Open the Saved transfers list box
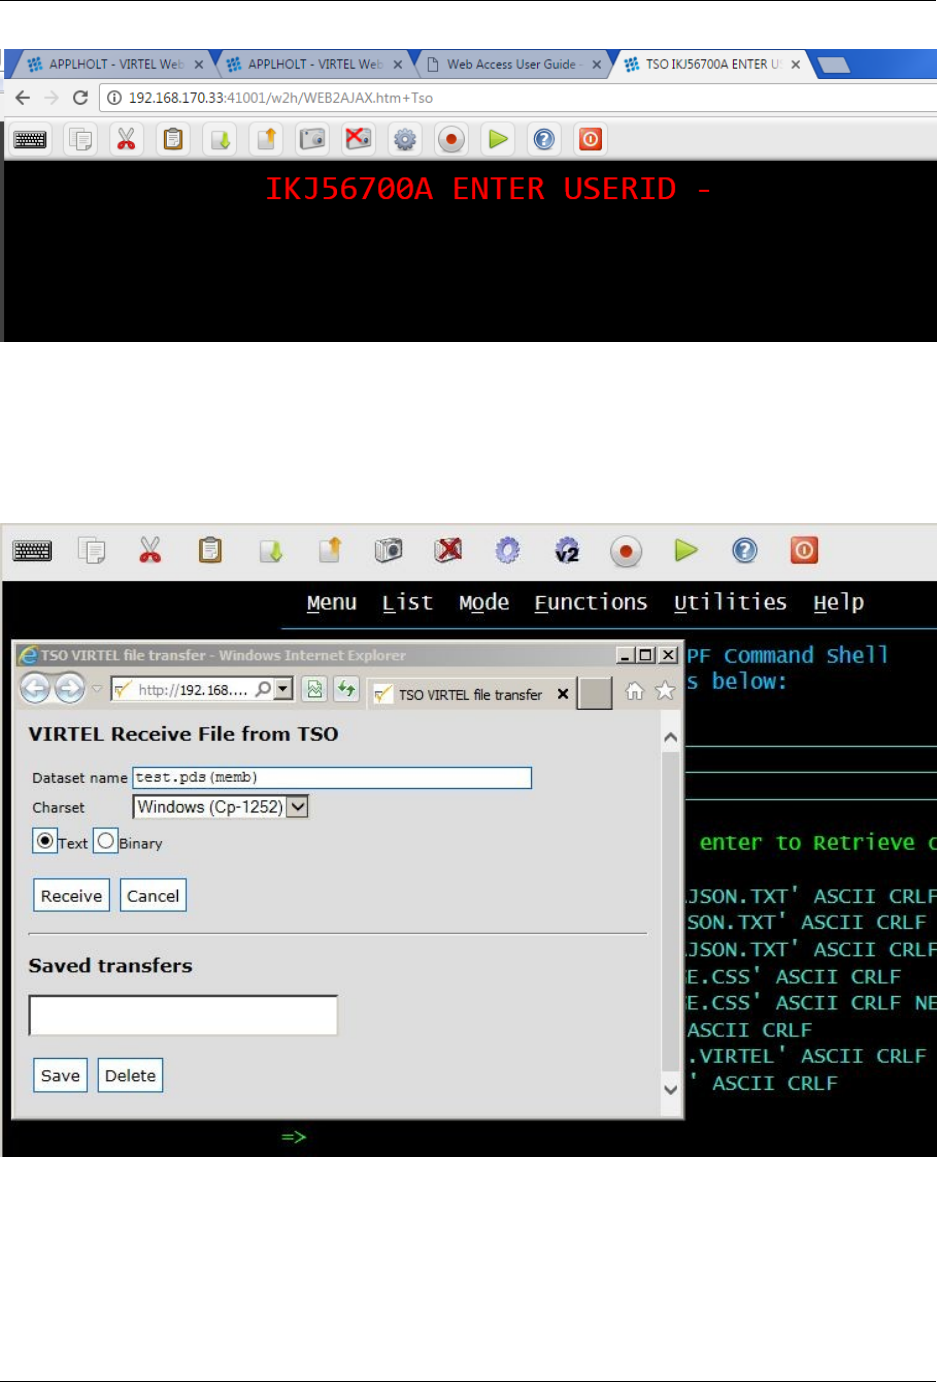 coord(183,1015)
